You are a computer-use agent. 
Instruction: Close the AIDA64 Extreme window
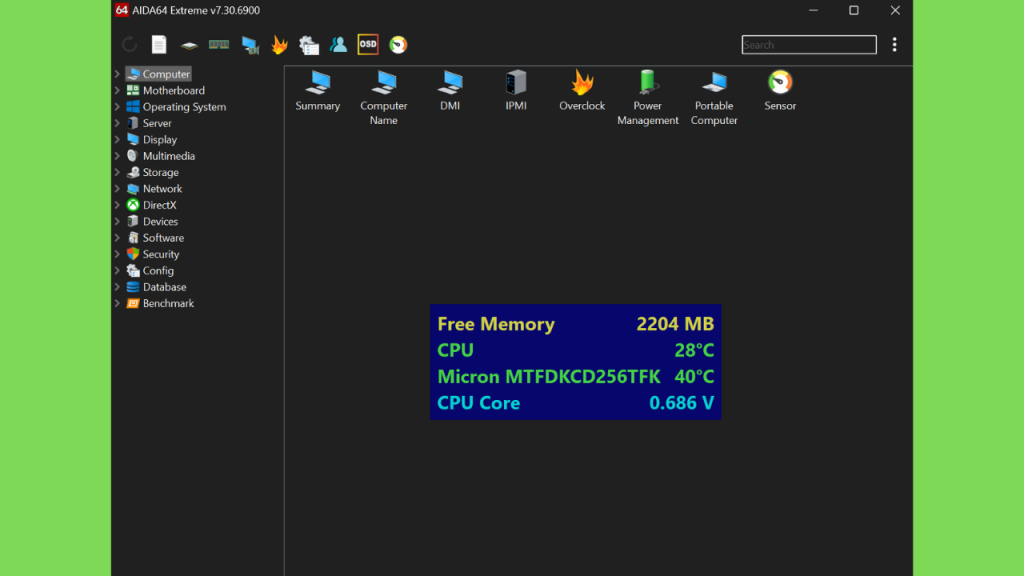point(895,10)
